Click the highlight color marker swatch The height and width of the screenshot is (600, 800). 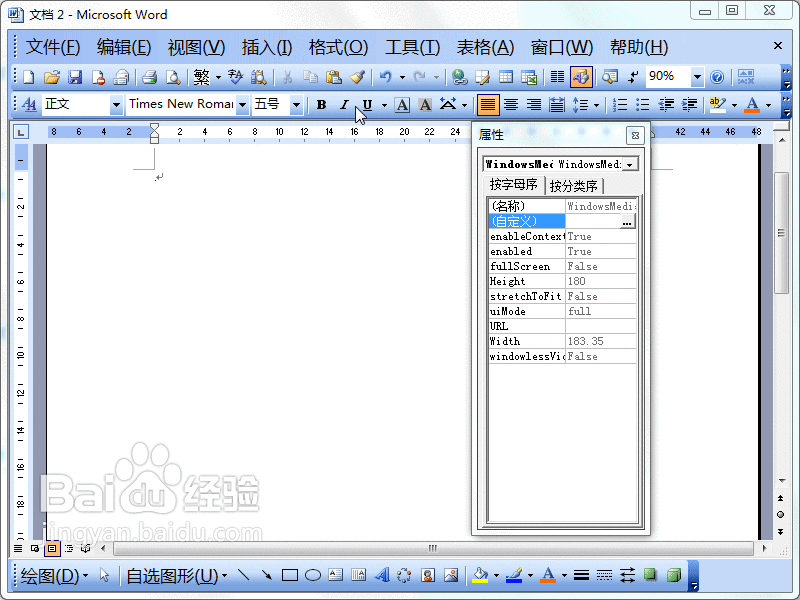tap(717, 105)
